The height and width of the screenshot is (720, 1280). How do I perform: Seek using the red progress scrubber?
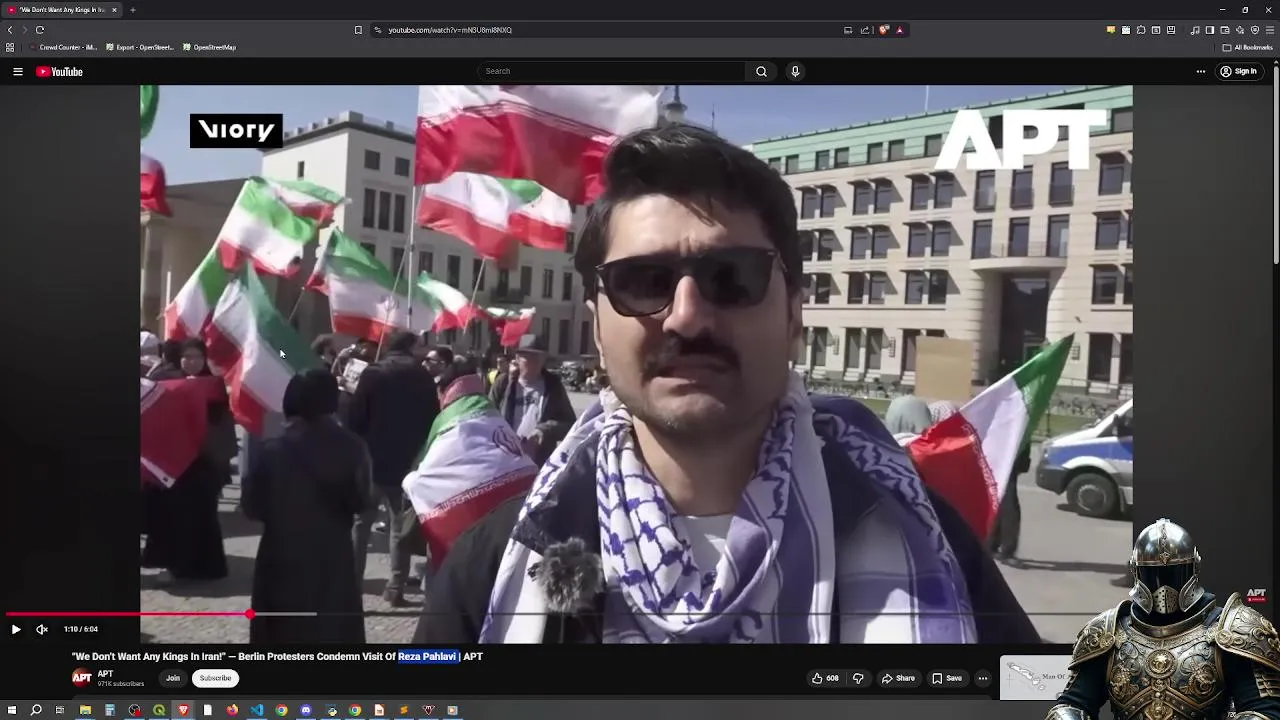tap(249, 614)
